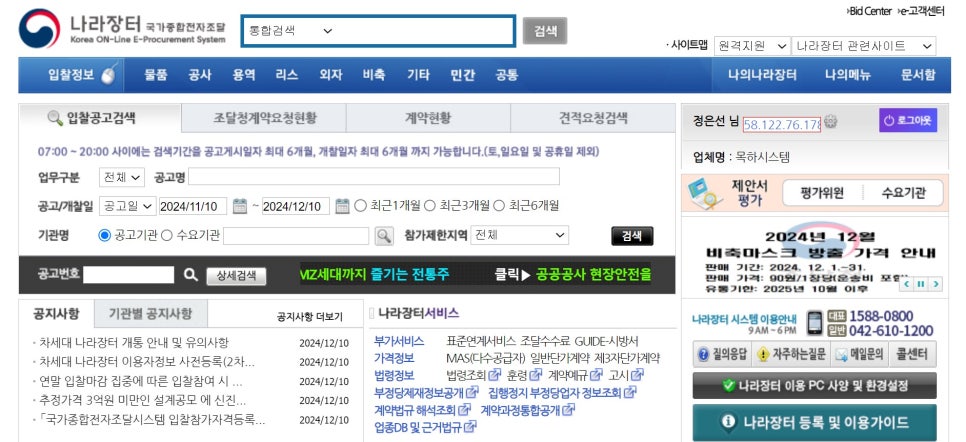Click the 공지사항 더보기 link

[310, 317]
